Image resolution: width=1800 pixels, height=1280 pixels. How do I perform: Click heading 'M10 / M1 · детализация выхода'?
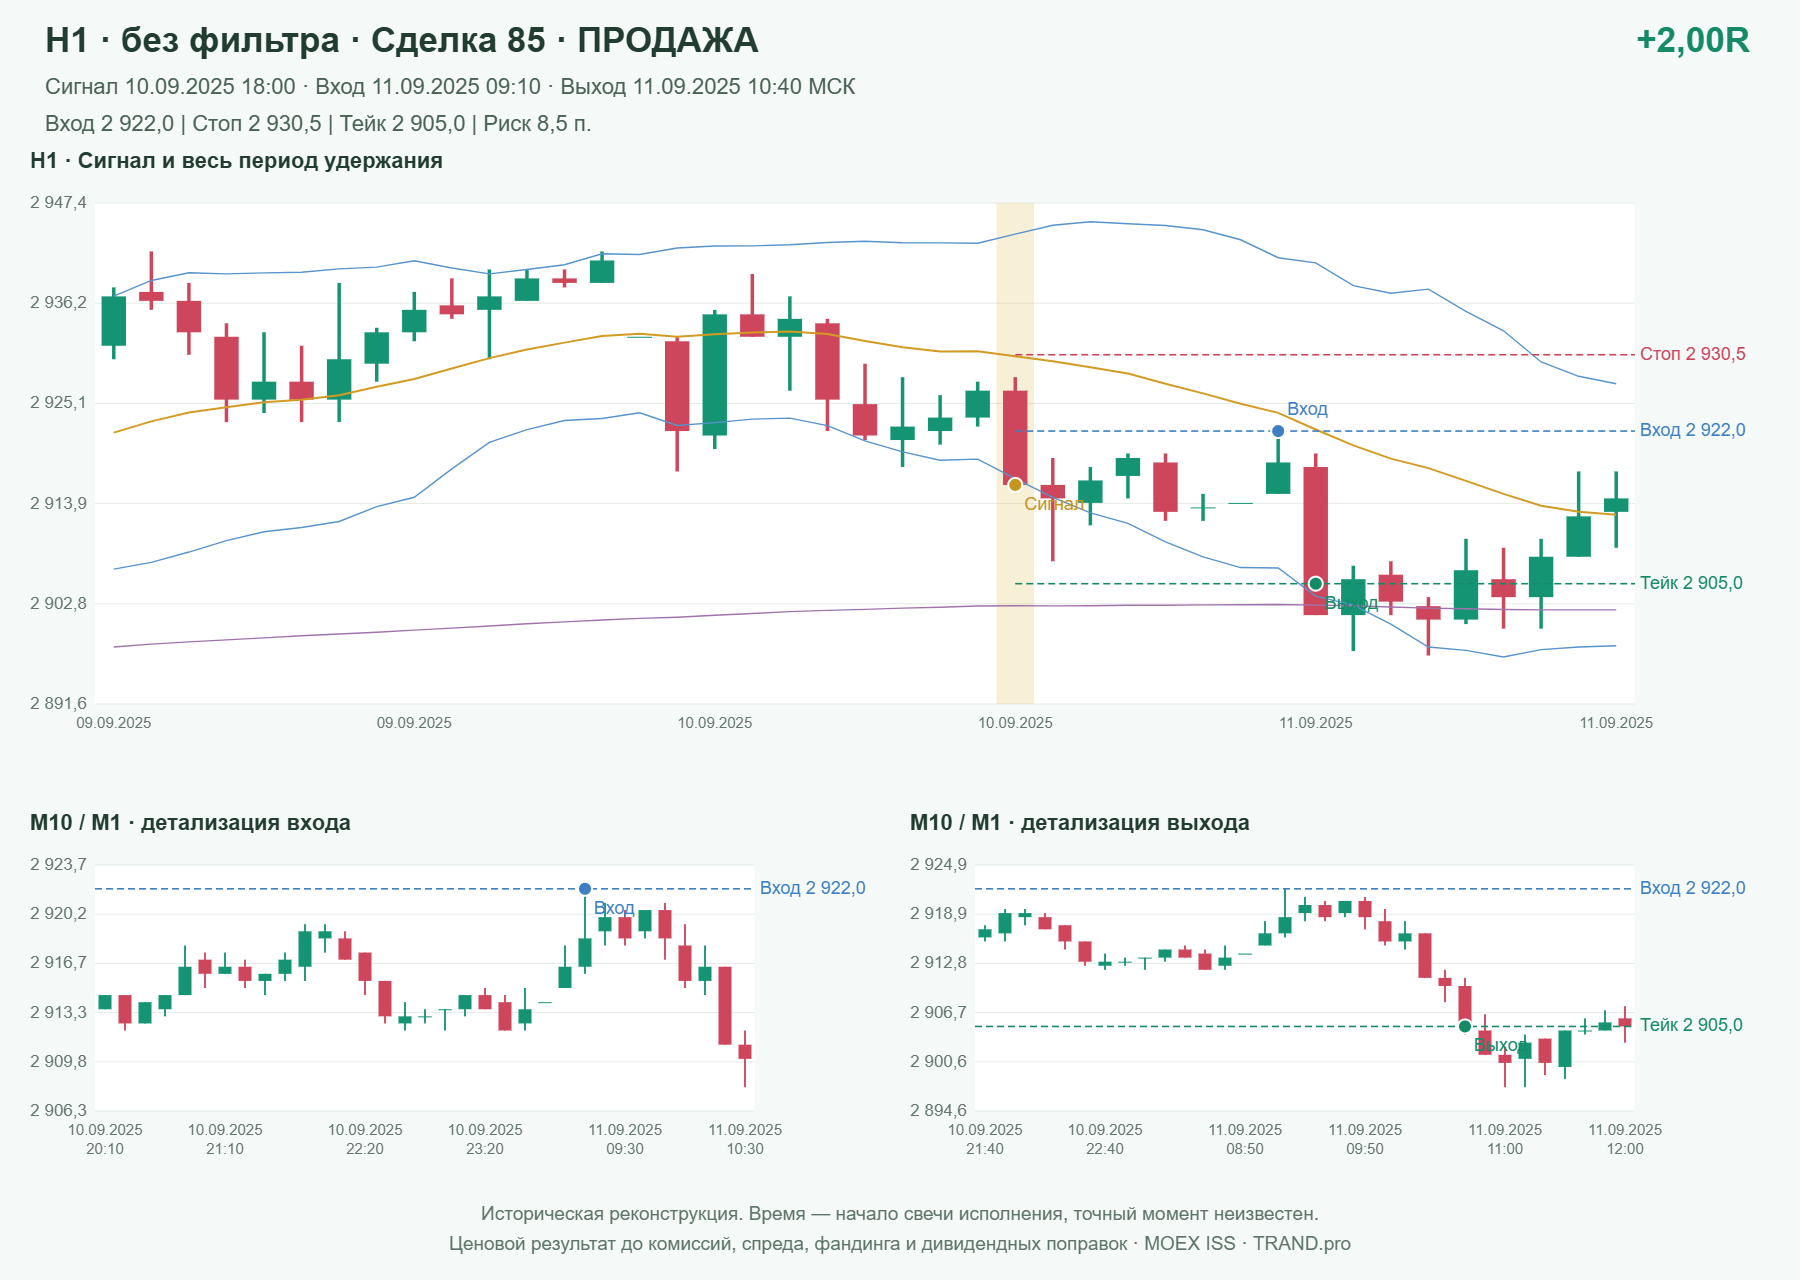coord(1080,823)
